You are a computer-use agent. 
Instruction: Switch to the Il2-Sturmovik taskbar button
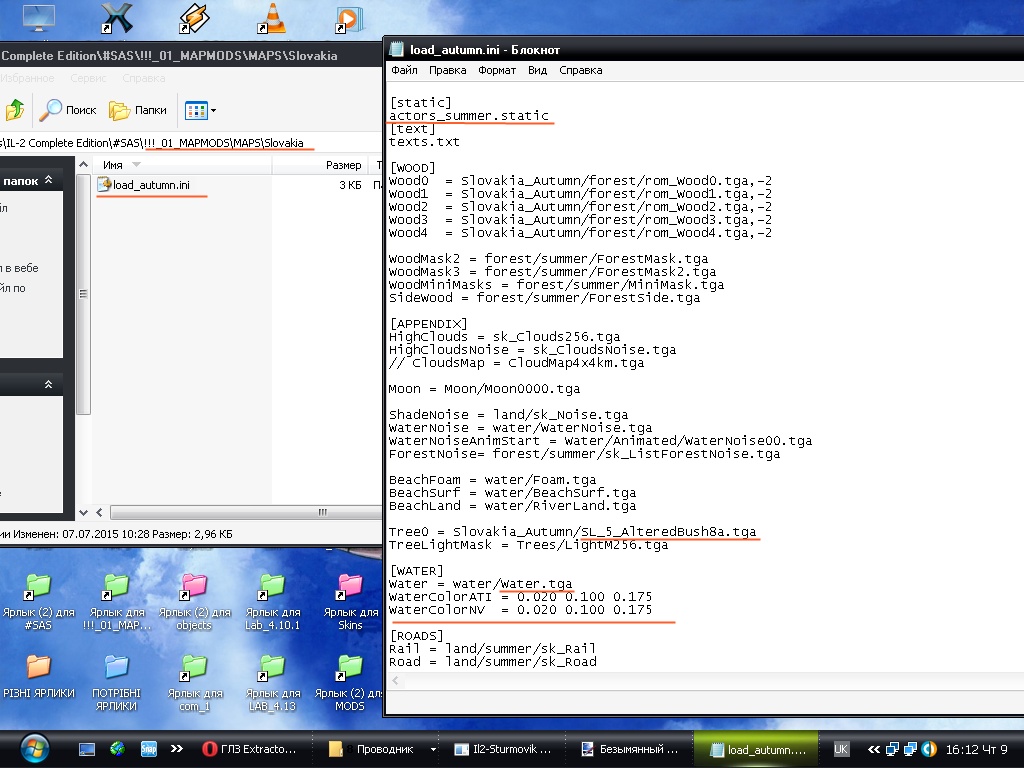(x=499, y=748)
